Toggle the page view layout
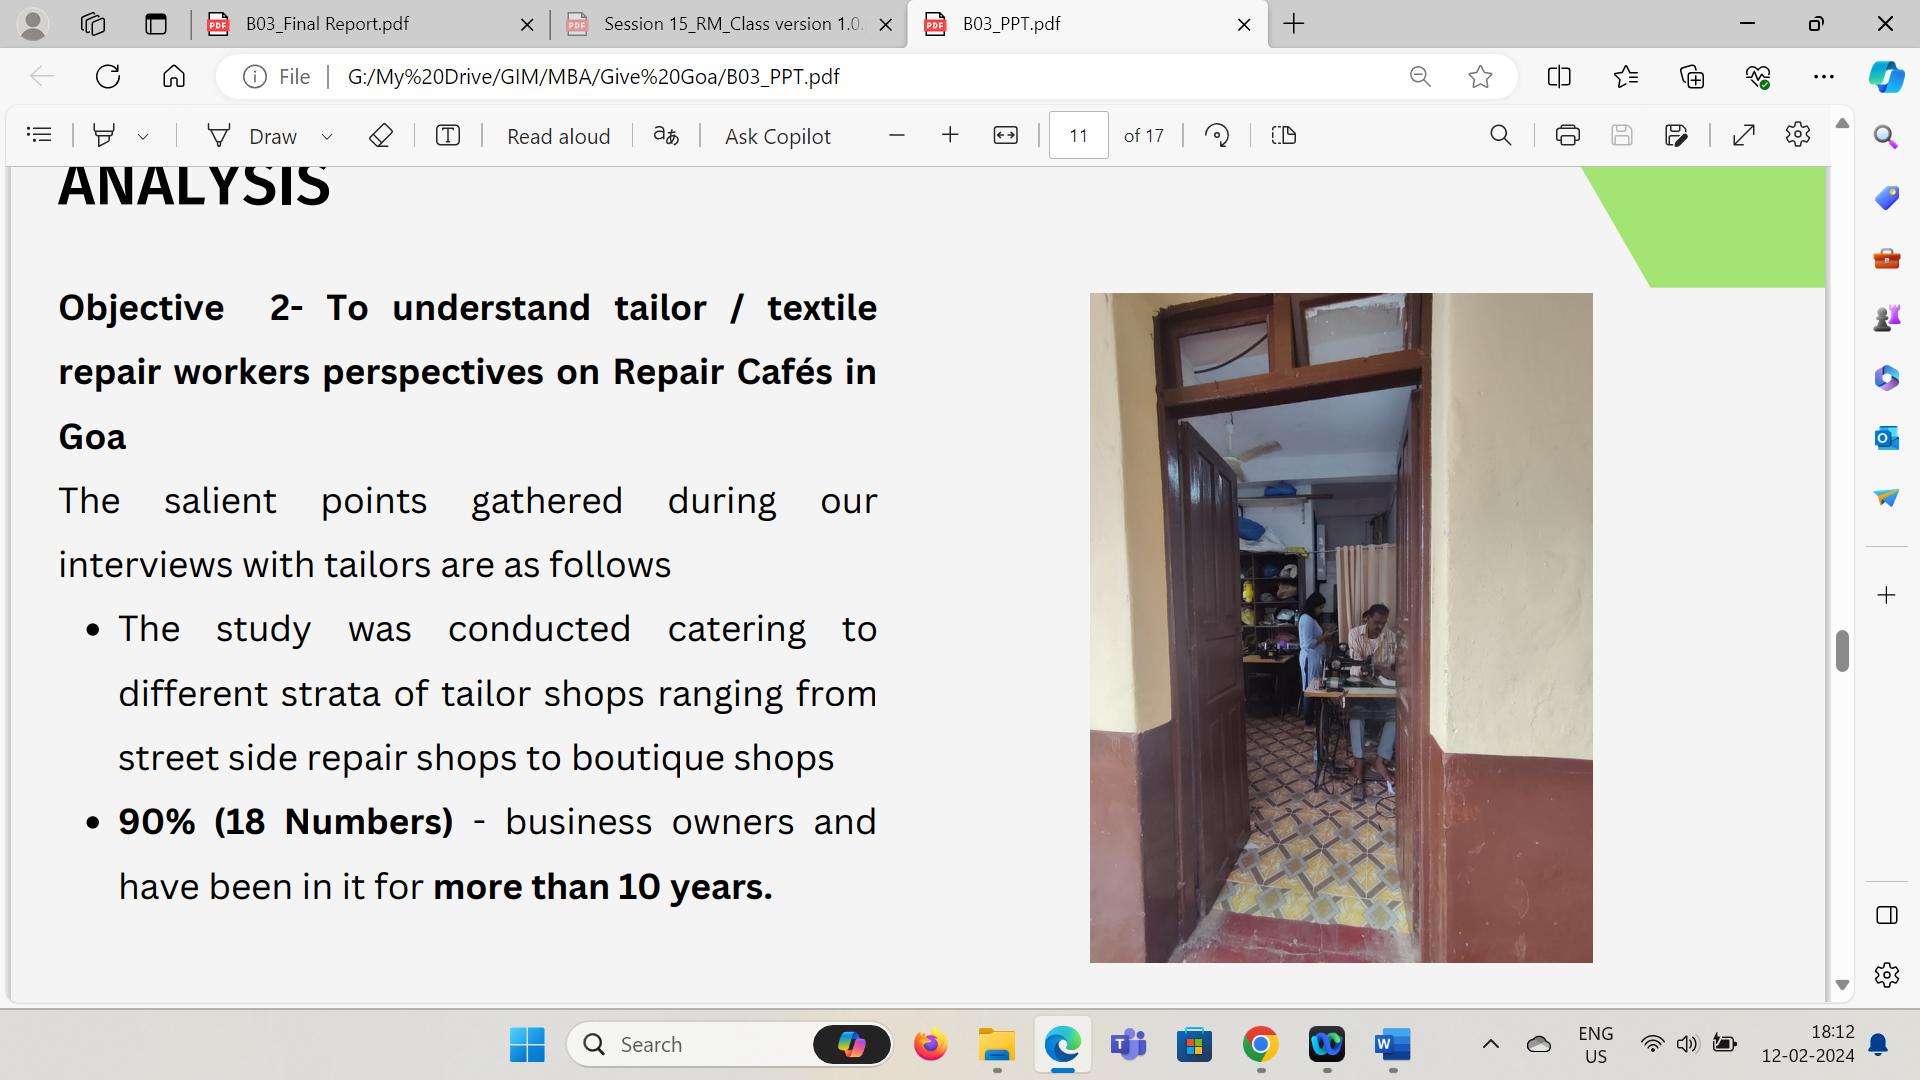 pyautogui.click(x=1284, y=135)
